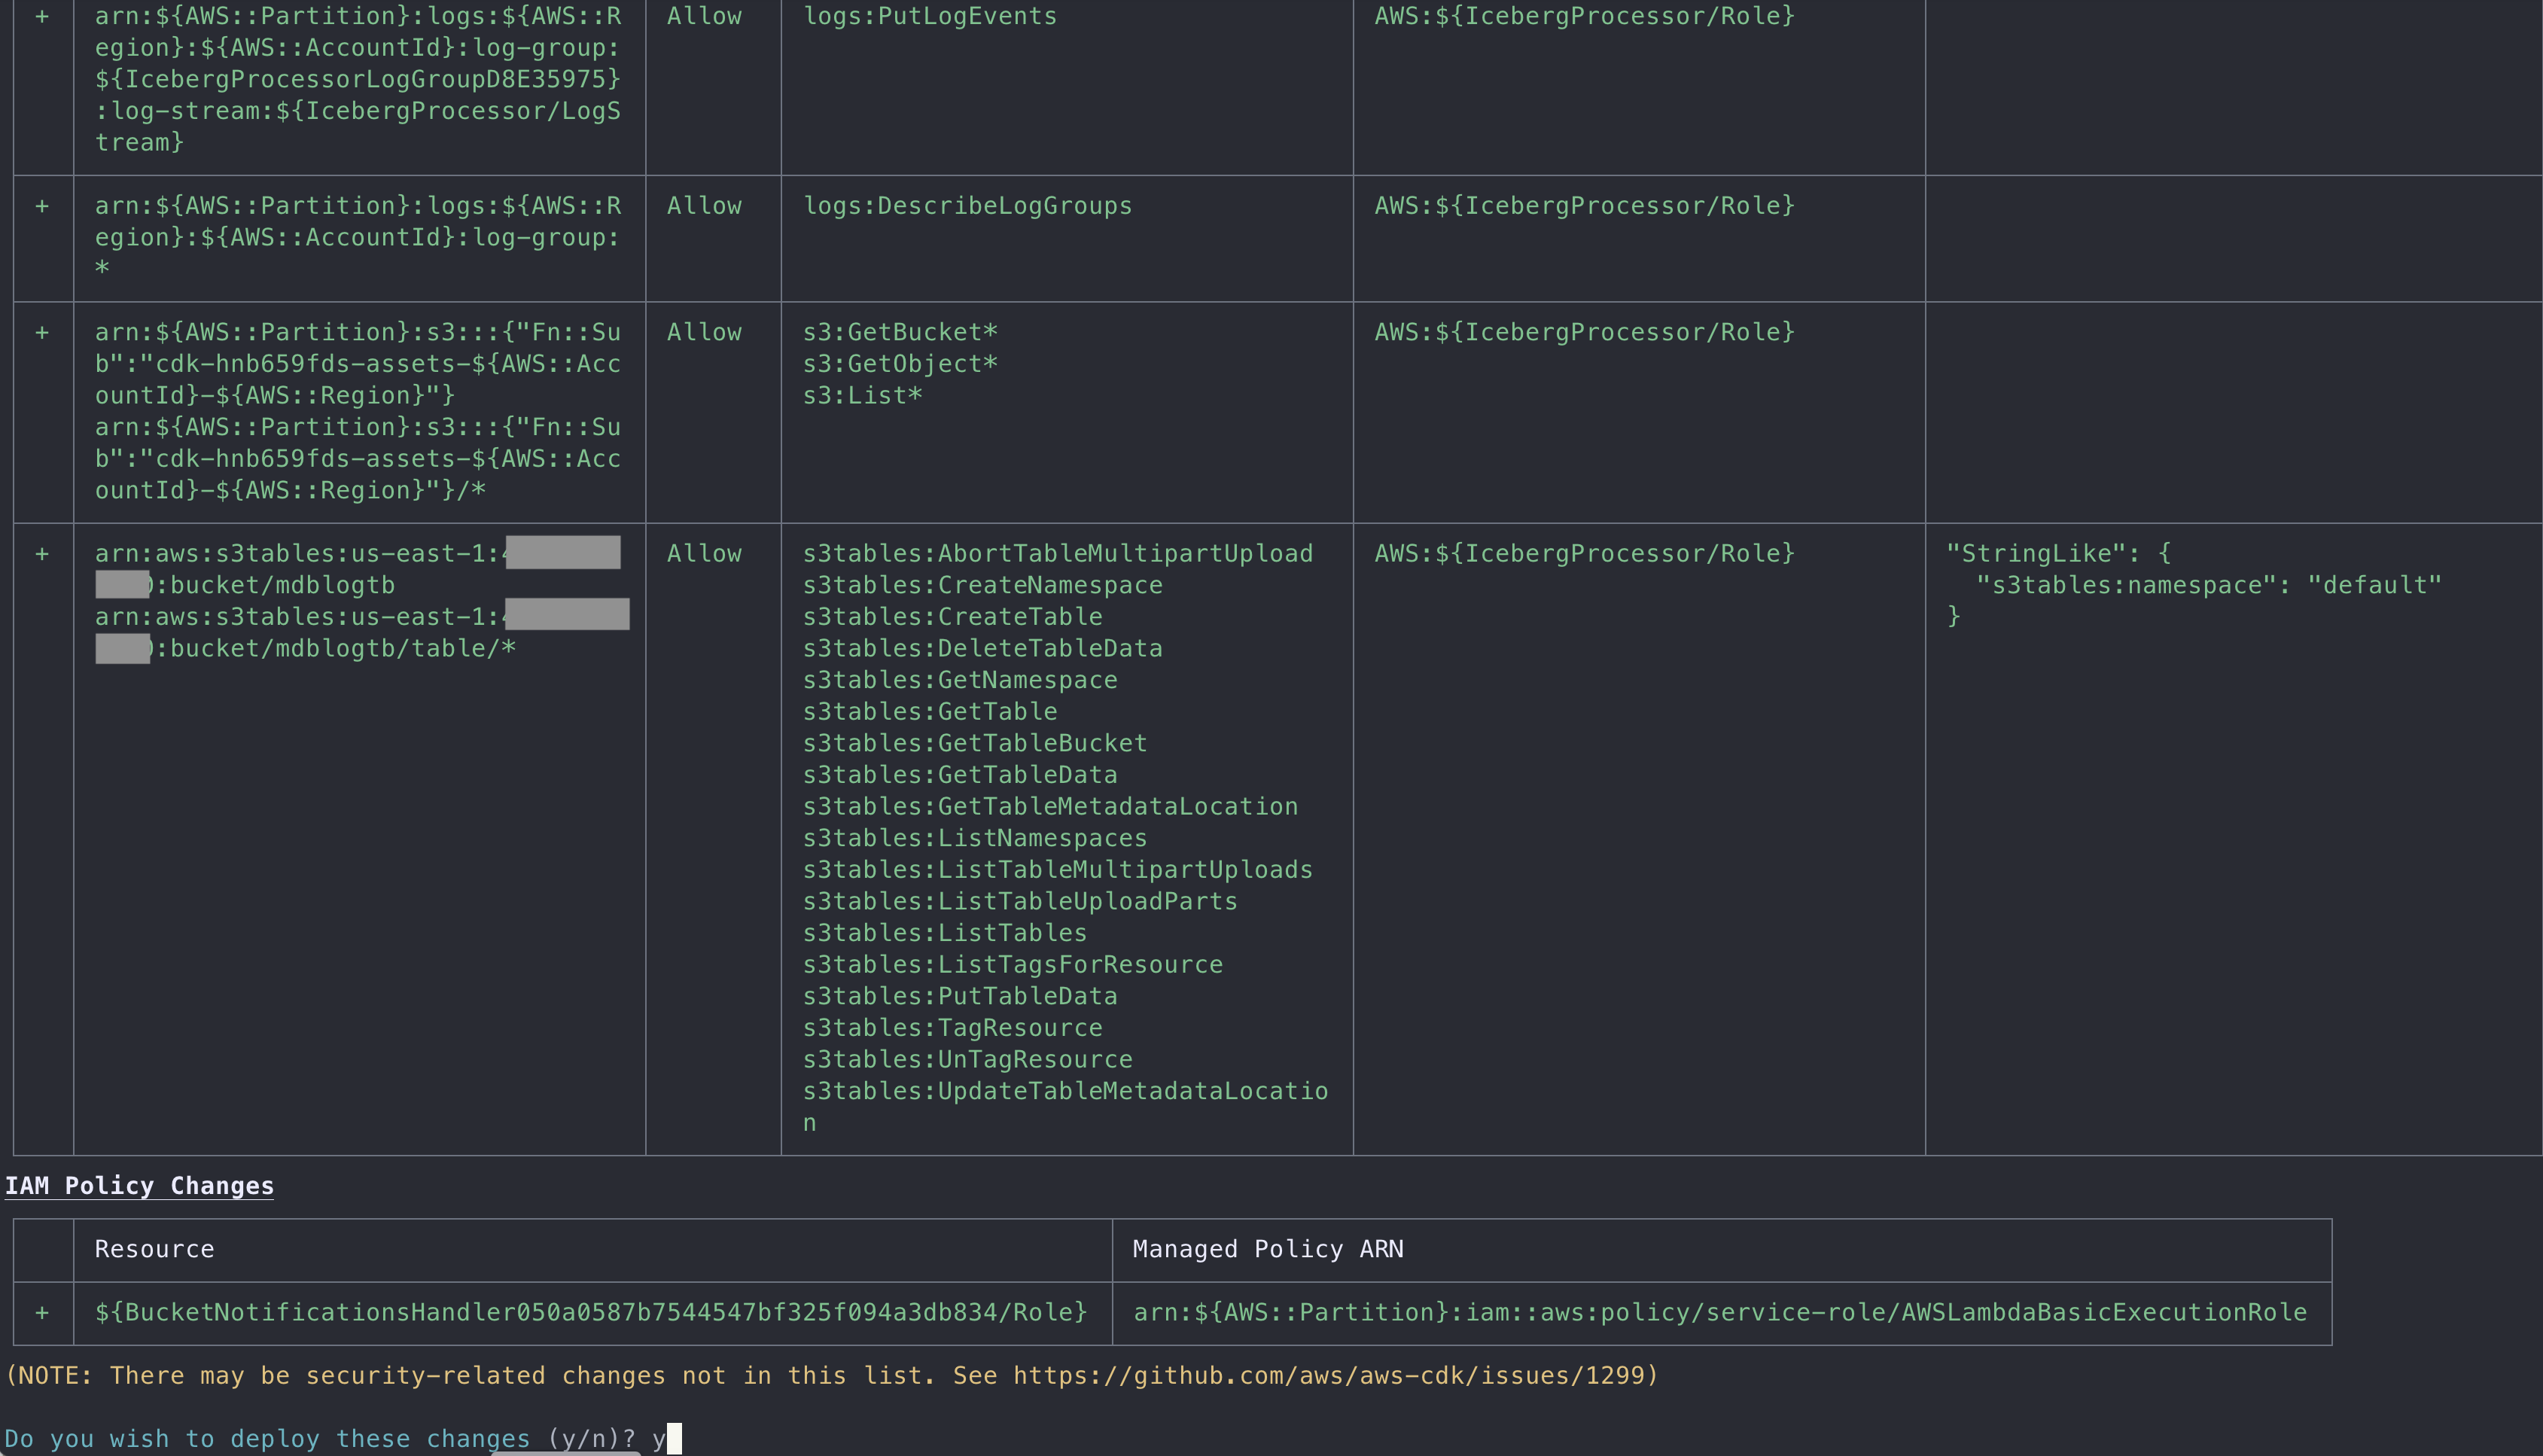Select the BucketNotificationsHandler Role resource text
Viewport: 2543px width, 1456px height.
pyautogui.click(x=590, y=1311)
